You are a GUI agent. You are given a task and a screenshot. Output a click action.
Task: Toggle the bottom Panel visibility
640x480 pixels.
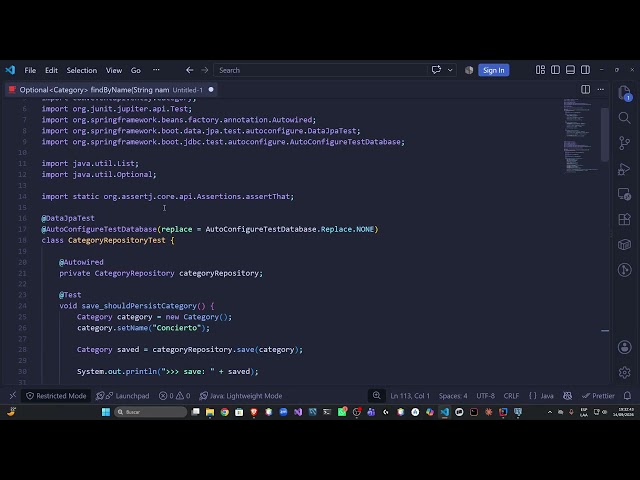[570, 70]
